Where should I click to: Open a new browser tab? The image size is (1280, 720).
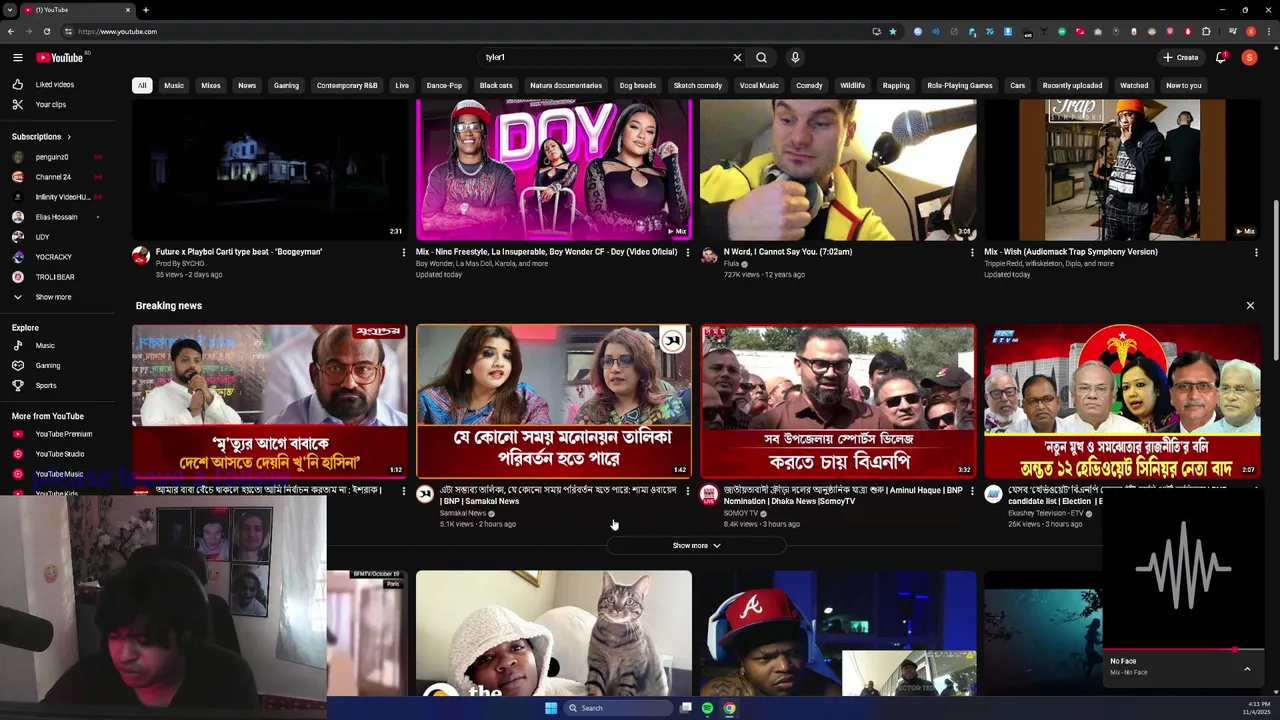(145, 10)
